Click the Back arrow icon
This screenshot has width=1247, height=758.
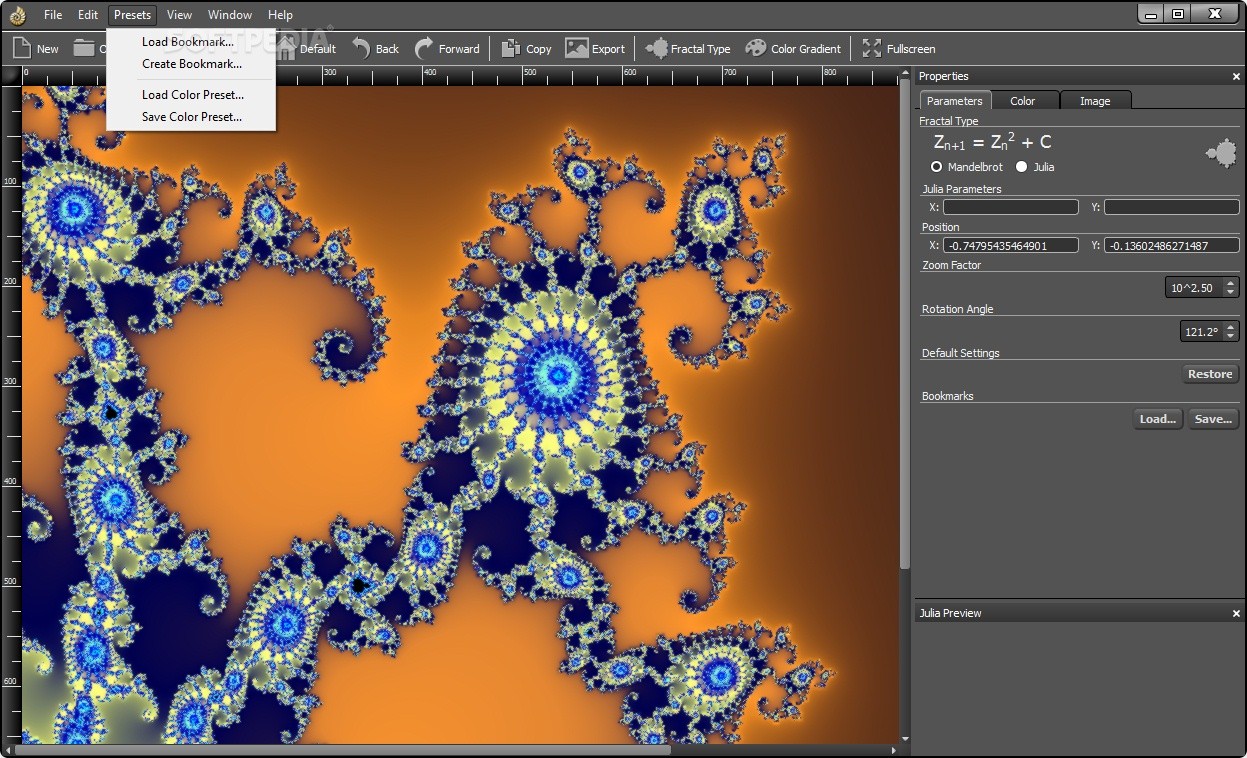click(361, 48)
